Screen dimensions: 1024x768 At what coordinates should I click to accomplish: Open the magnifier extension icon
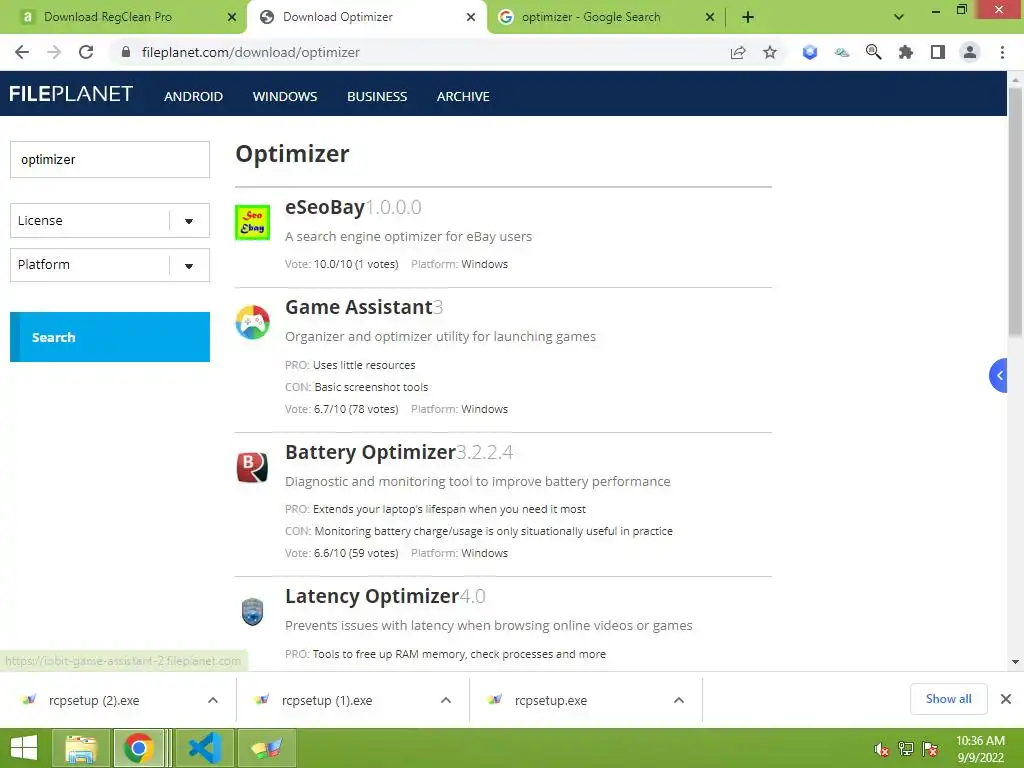coord(874,52)
